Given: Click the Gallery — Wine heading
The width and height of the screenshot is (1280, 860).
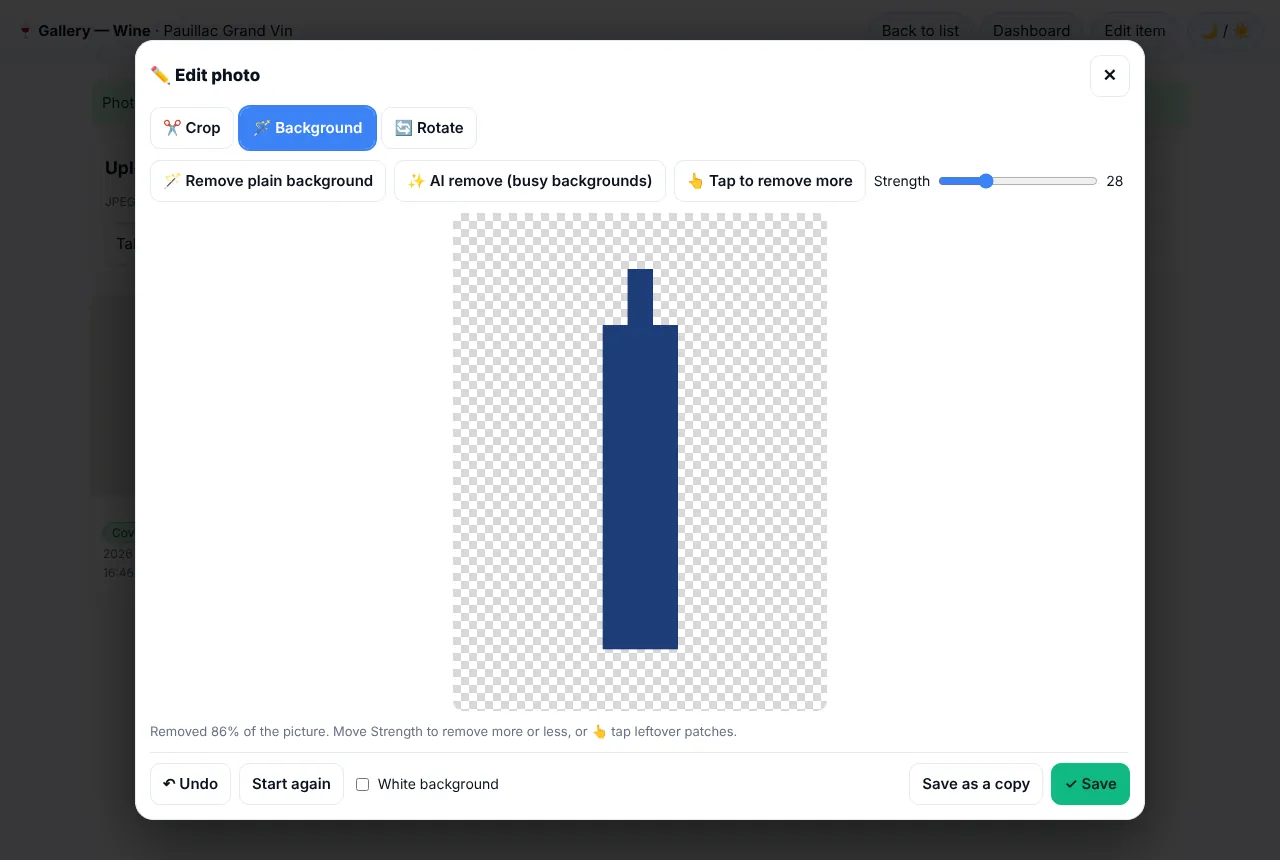Looking at the screenshot, I should pyautogui.click(x=94, y=31).
